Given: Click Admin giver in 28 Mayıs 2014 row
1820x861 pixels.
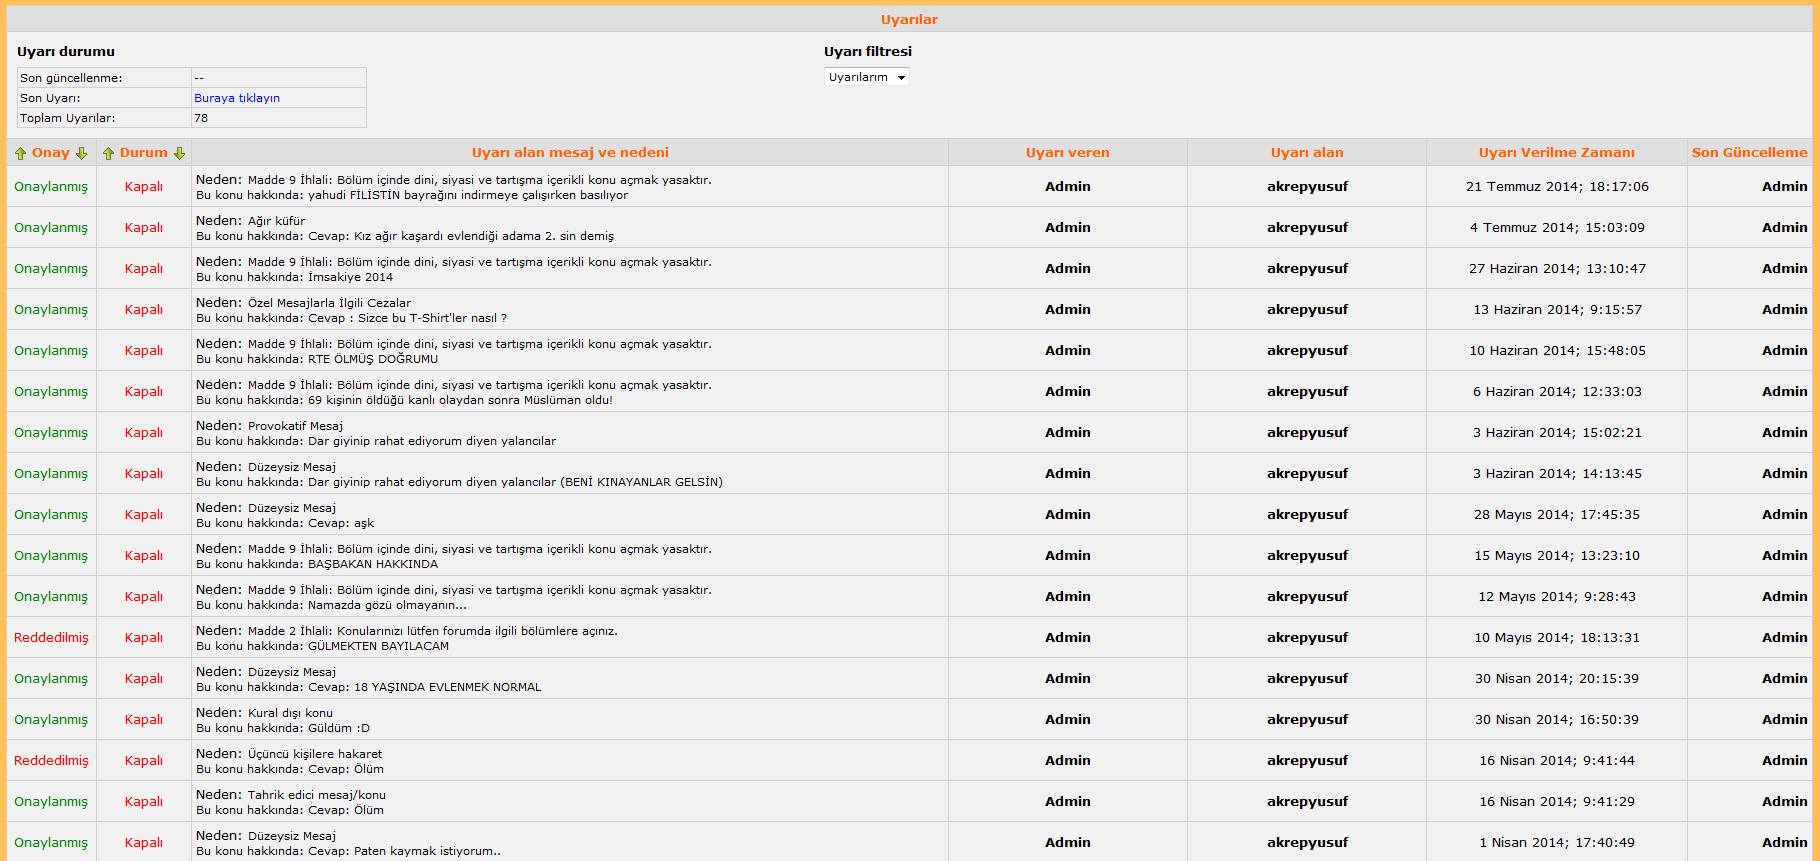Looking at the screenshot, I should pos(1068,515).
